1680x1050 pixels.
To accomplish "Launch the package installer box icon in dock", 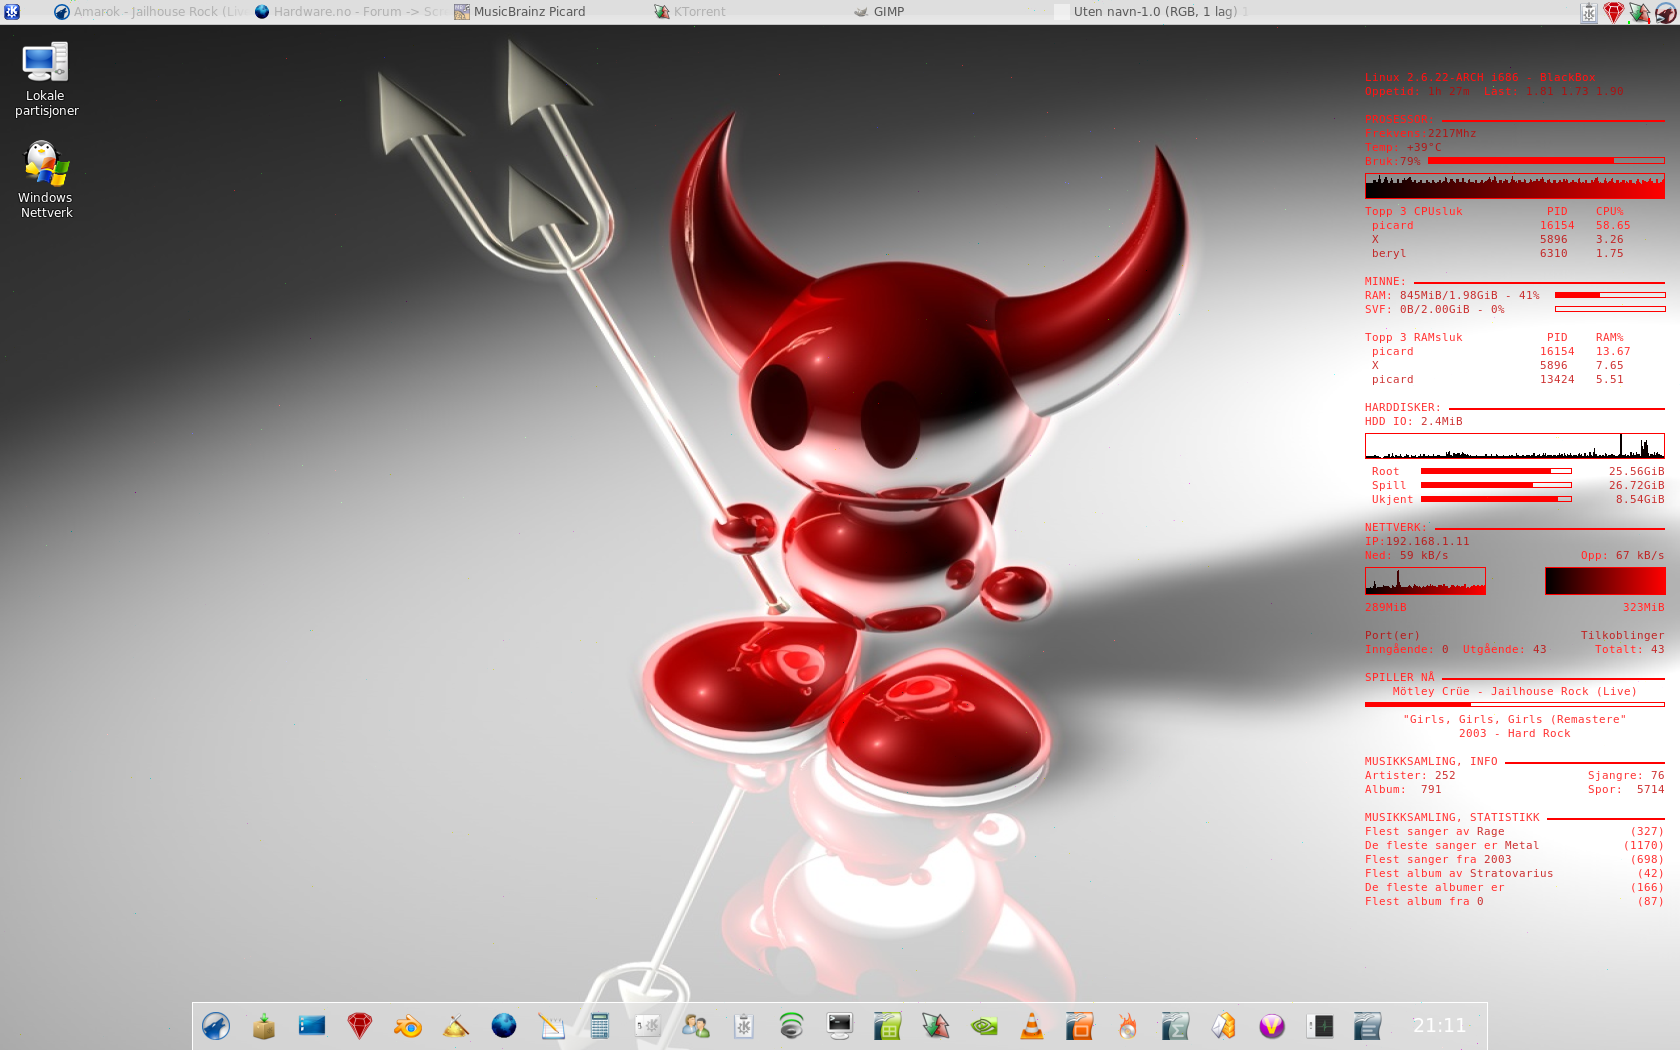I will pyautogui.click(x=264, y=1026).
